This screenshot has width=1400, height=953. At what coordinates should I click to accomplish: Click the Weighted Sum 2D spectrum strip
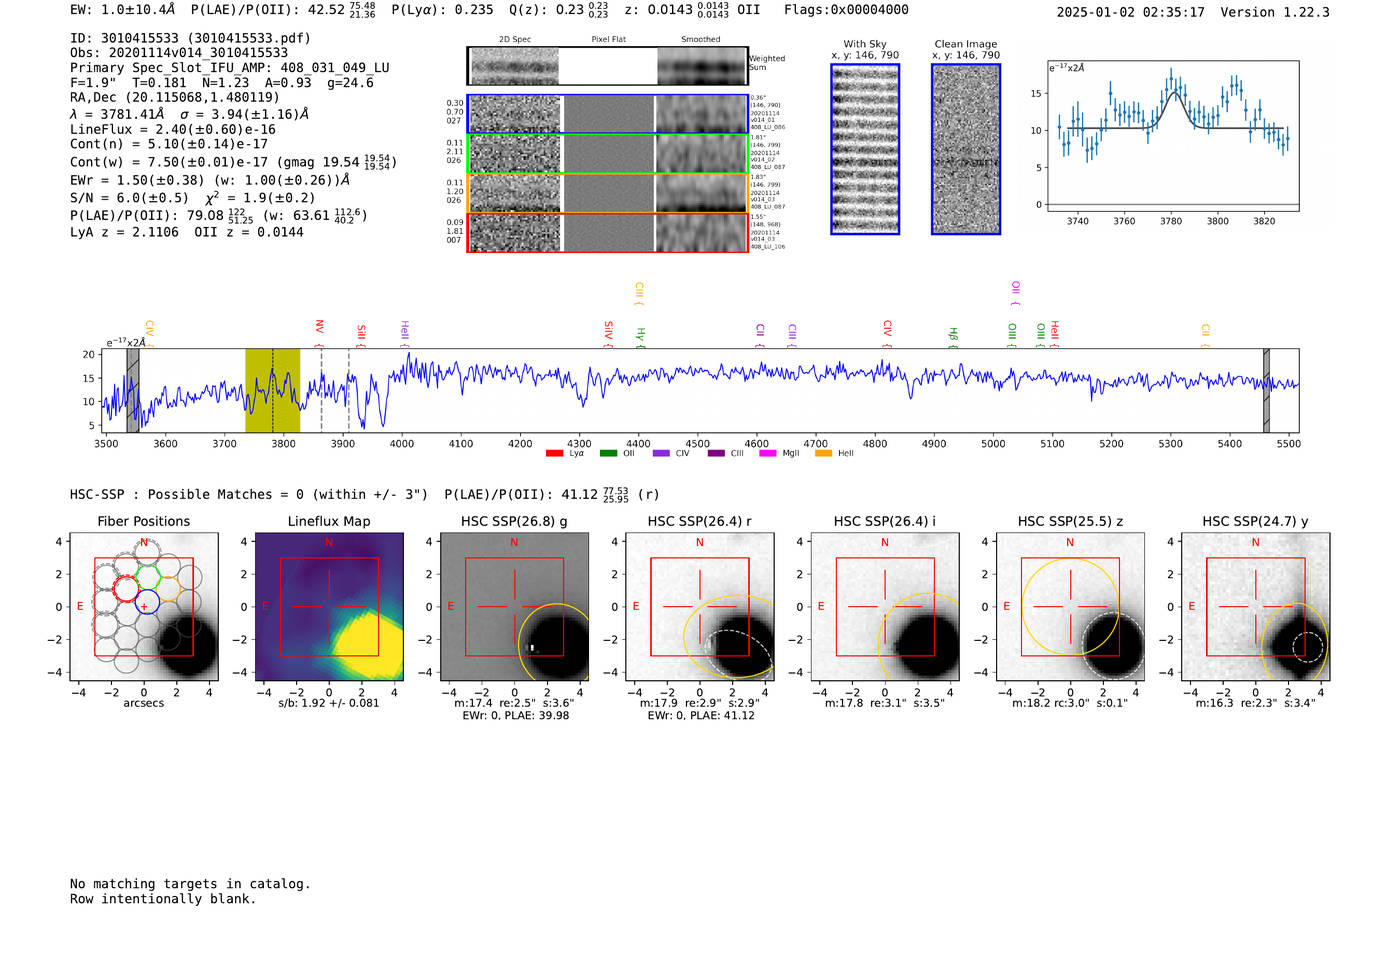(608, 66)
